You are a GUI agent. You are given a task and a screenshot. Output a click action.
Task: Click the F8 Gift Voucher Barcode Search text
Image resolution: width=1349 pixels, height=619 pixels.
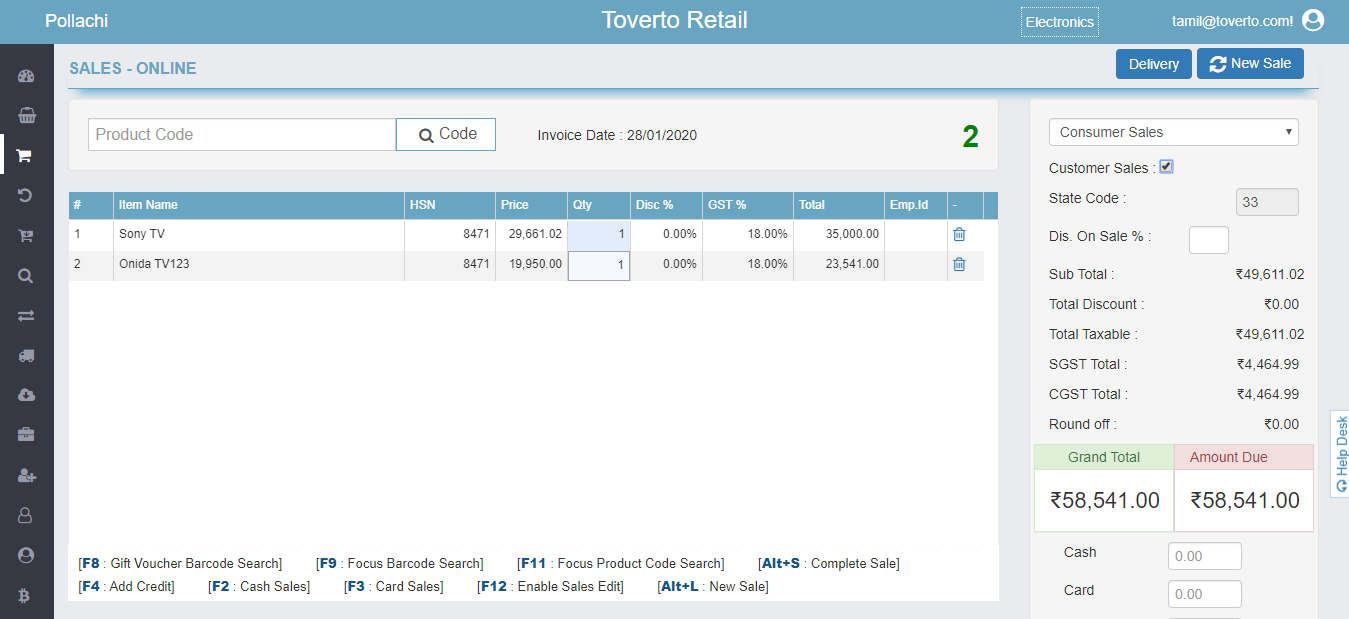[x=180, y=564]
